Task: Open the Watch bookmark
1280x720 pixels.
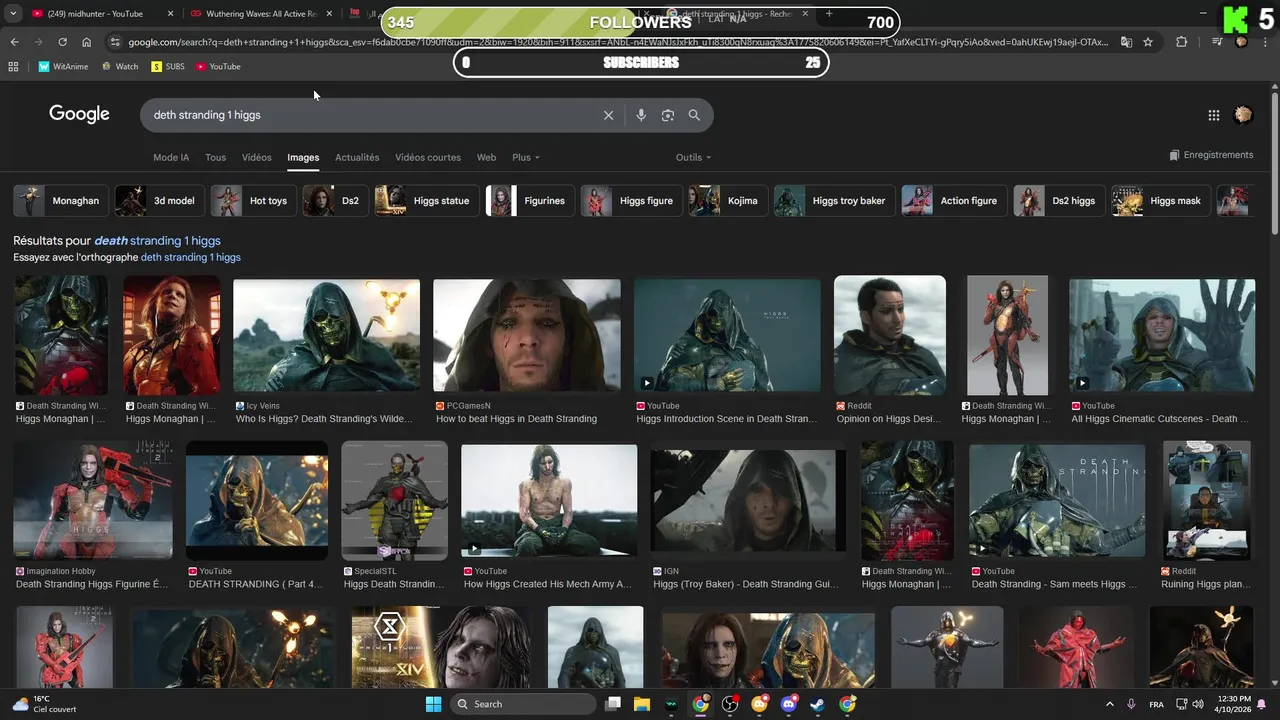Action: point(119,66)
